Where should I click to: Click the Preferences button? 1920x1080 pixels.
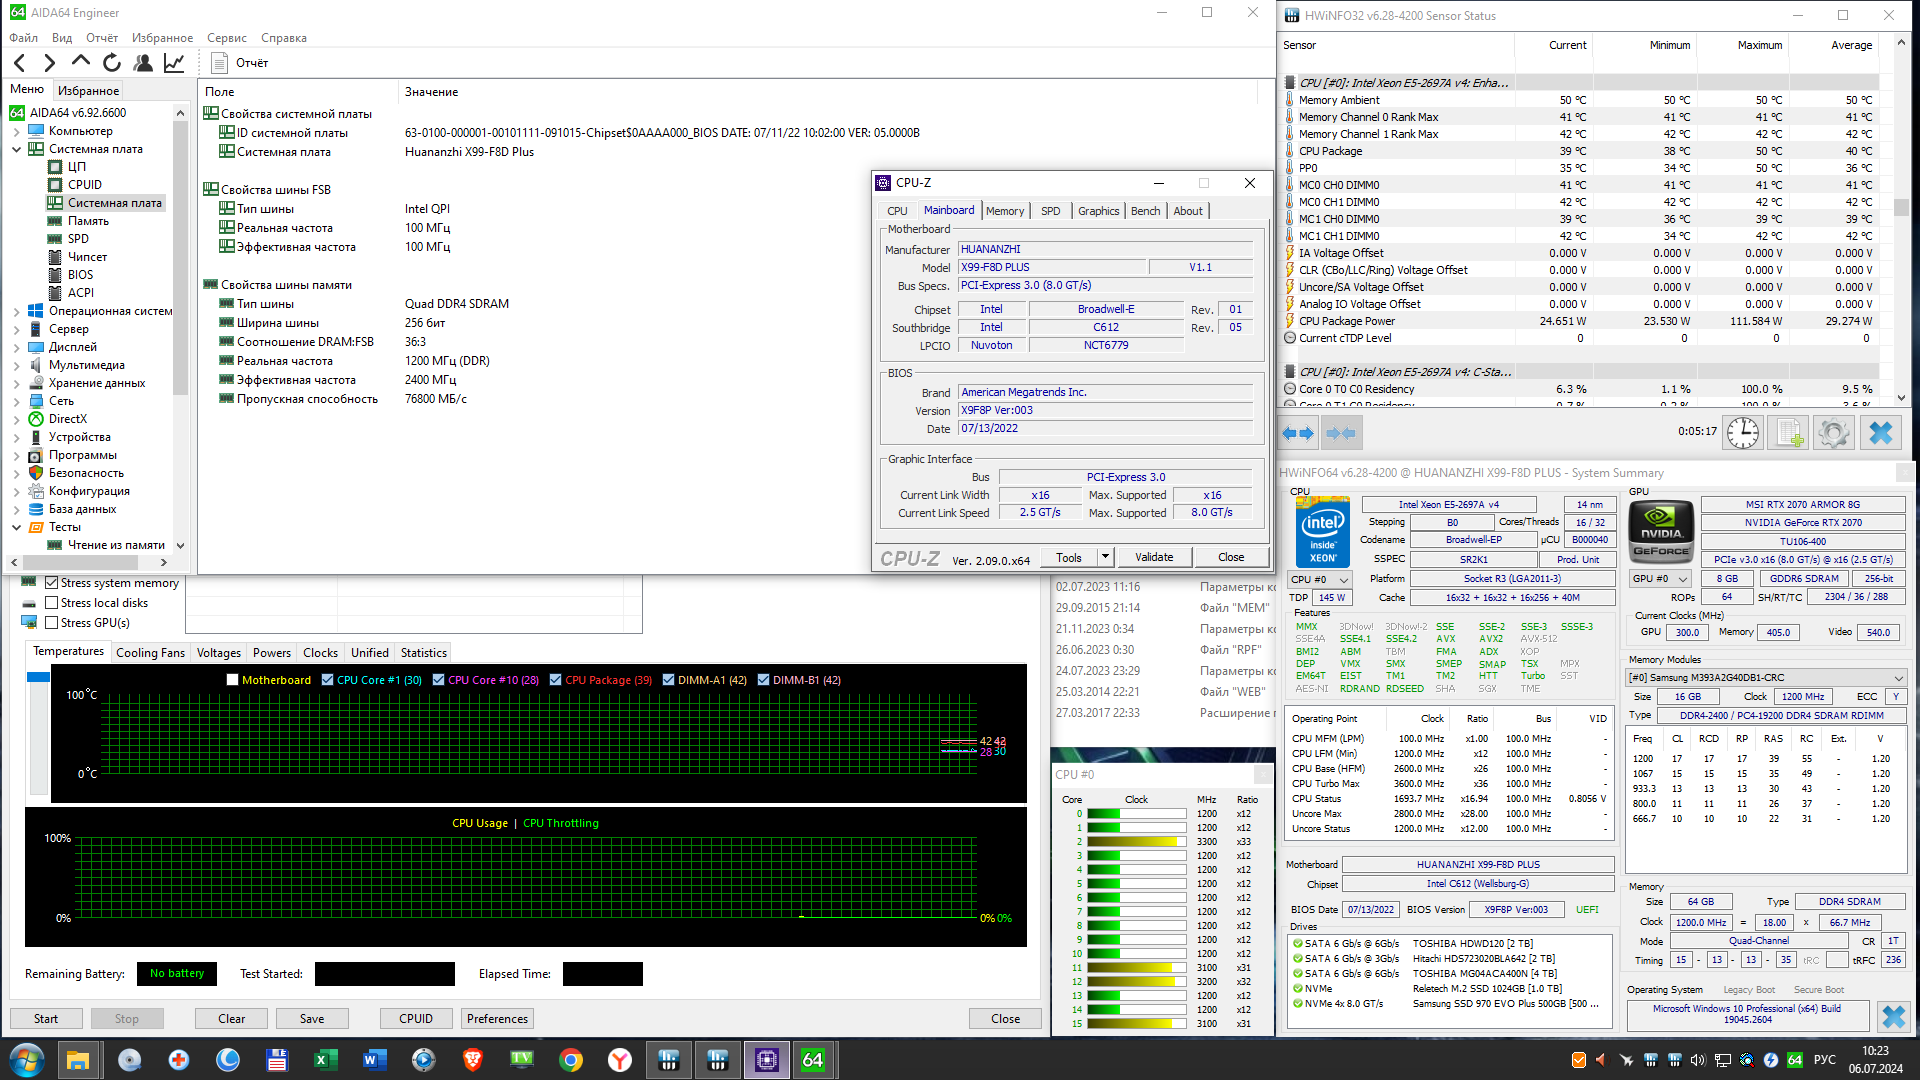click(x=497, y=1019)
